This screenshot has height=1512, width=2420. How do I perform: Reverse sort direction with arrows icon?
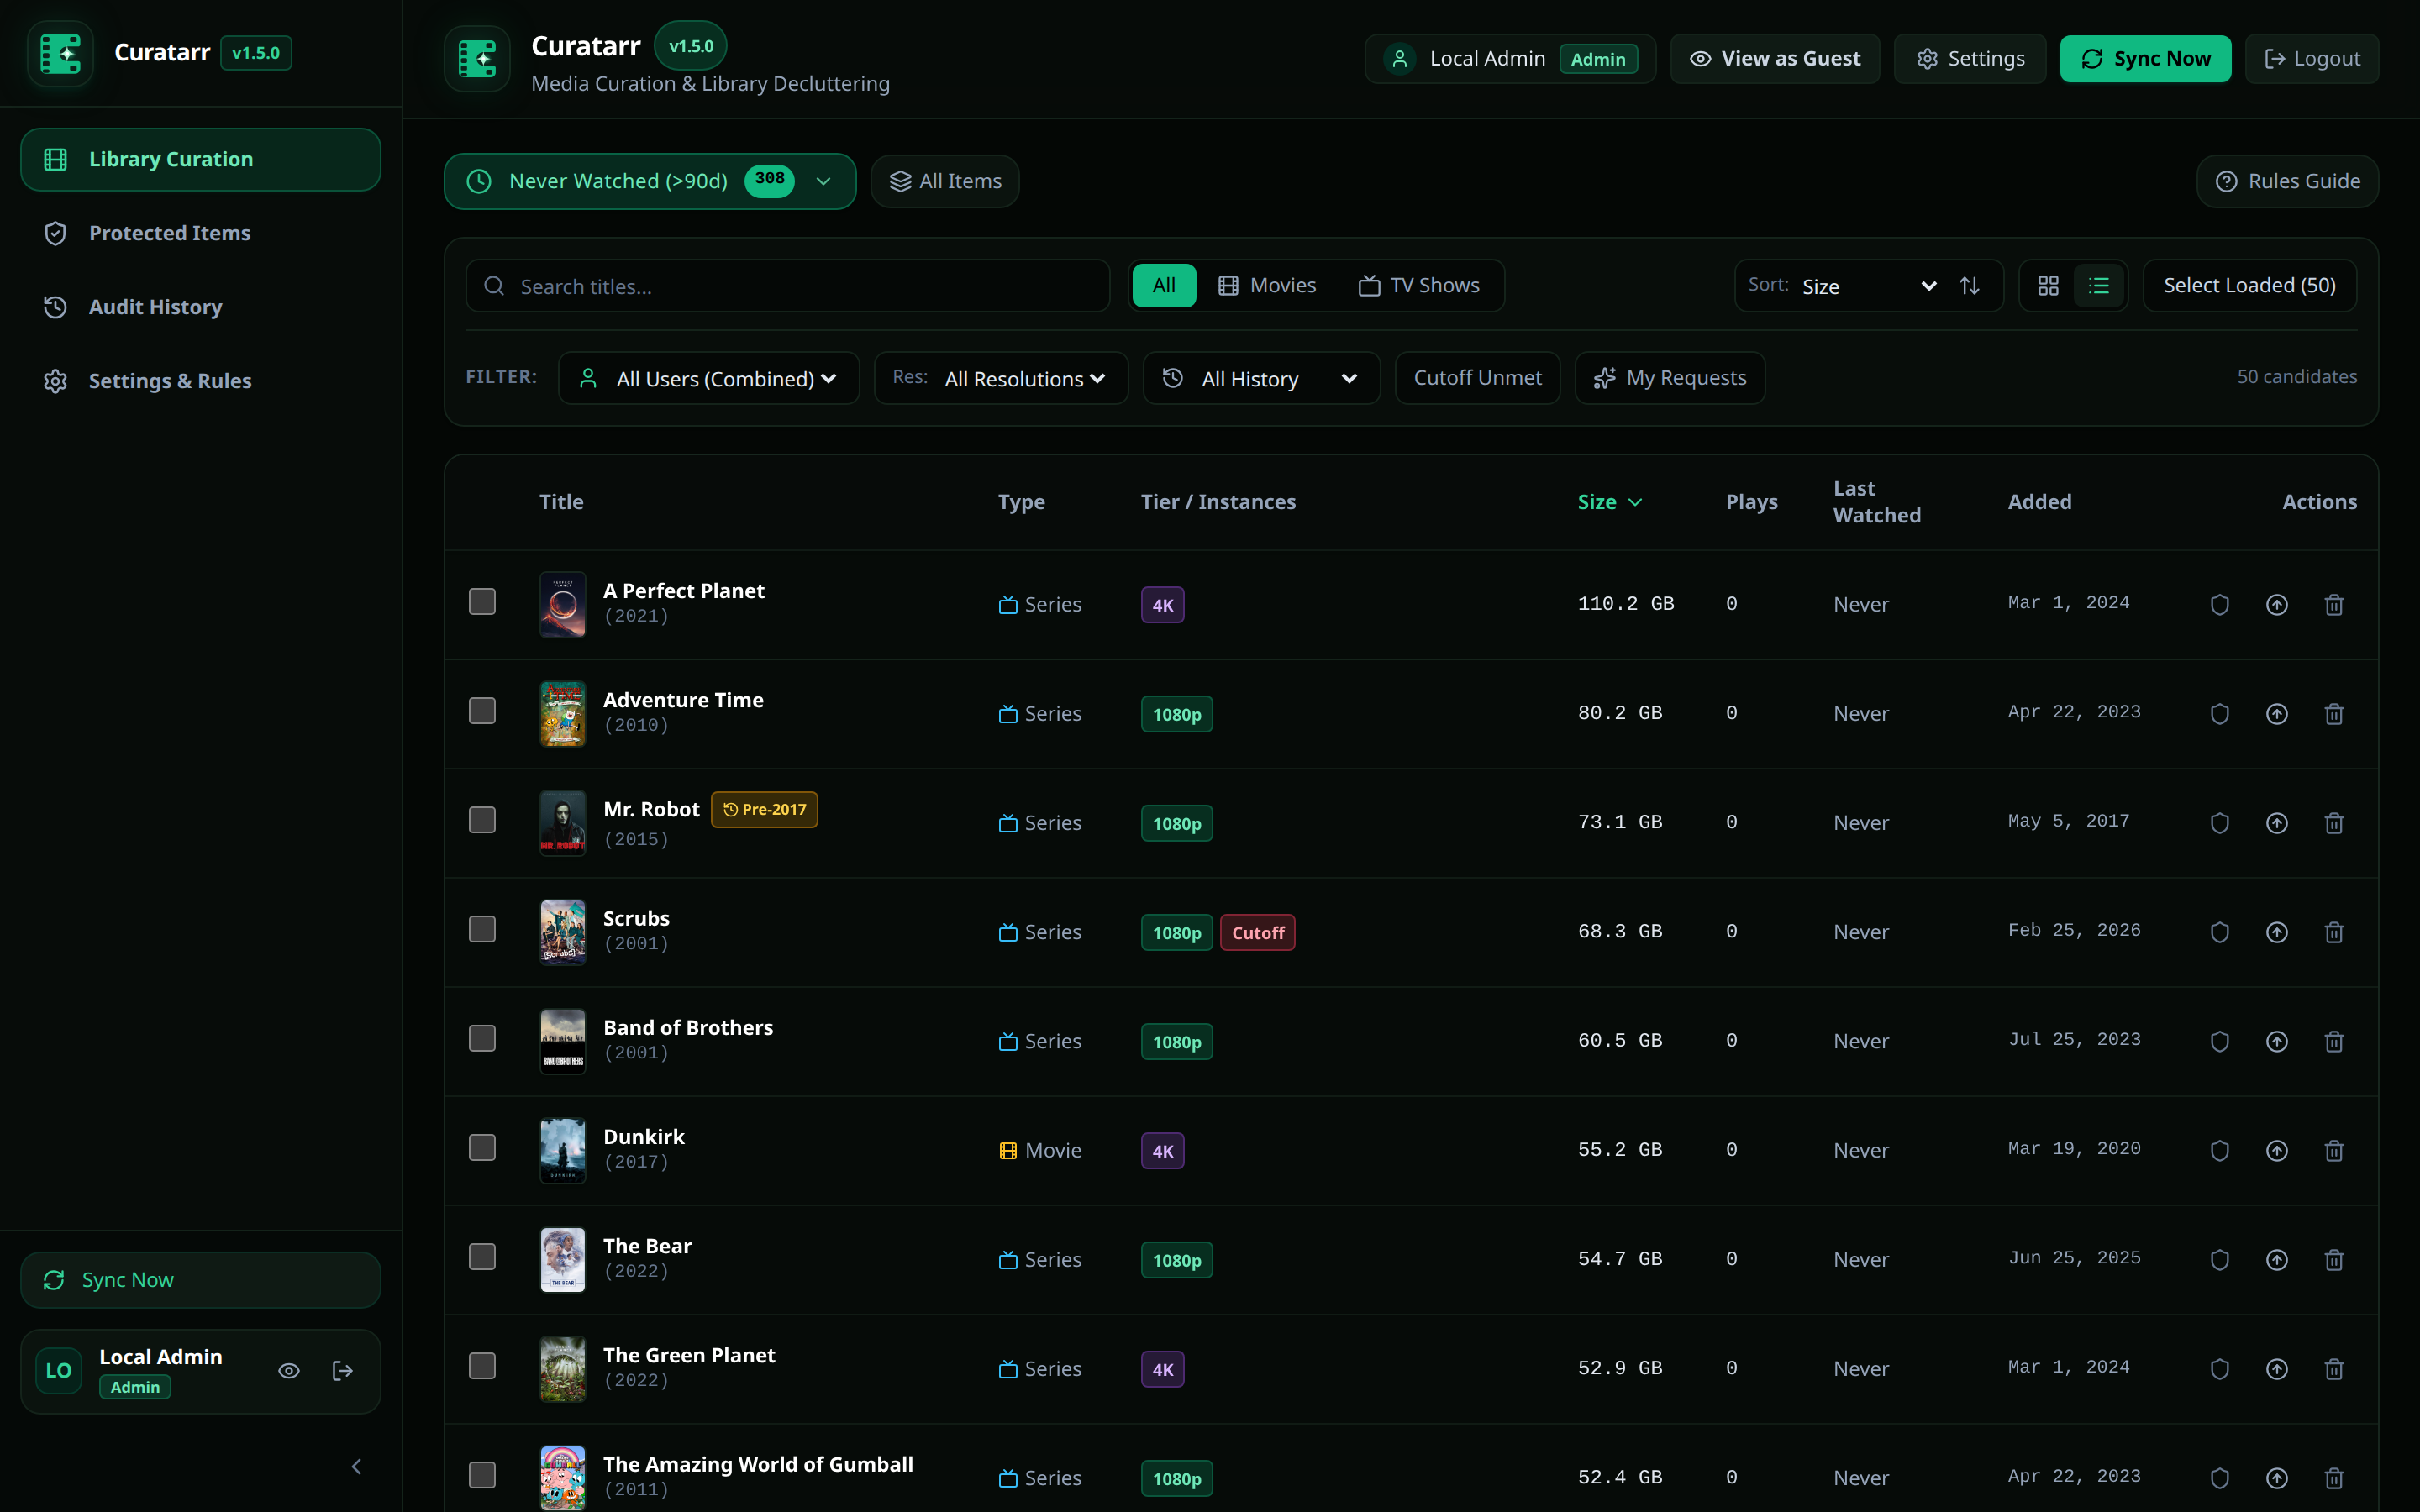click(x=1969, y=286)
